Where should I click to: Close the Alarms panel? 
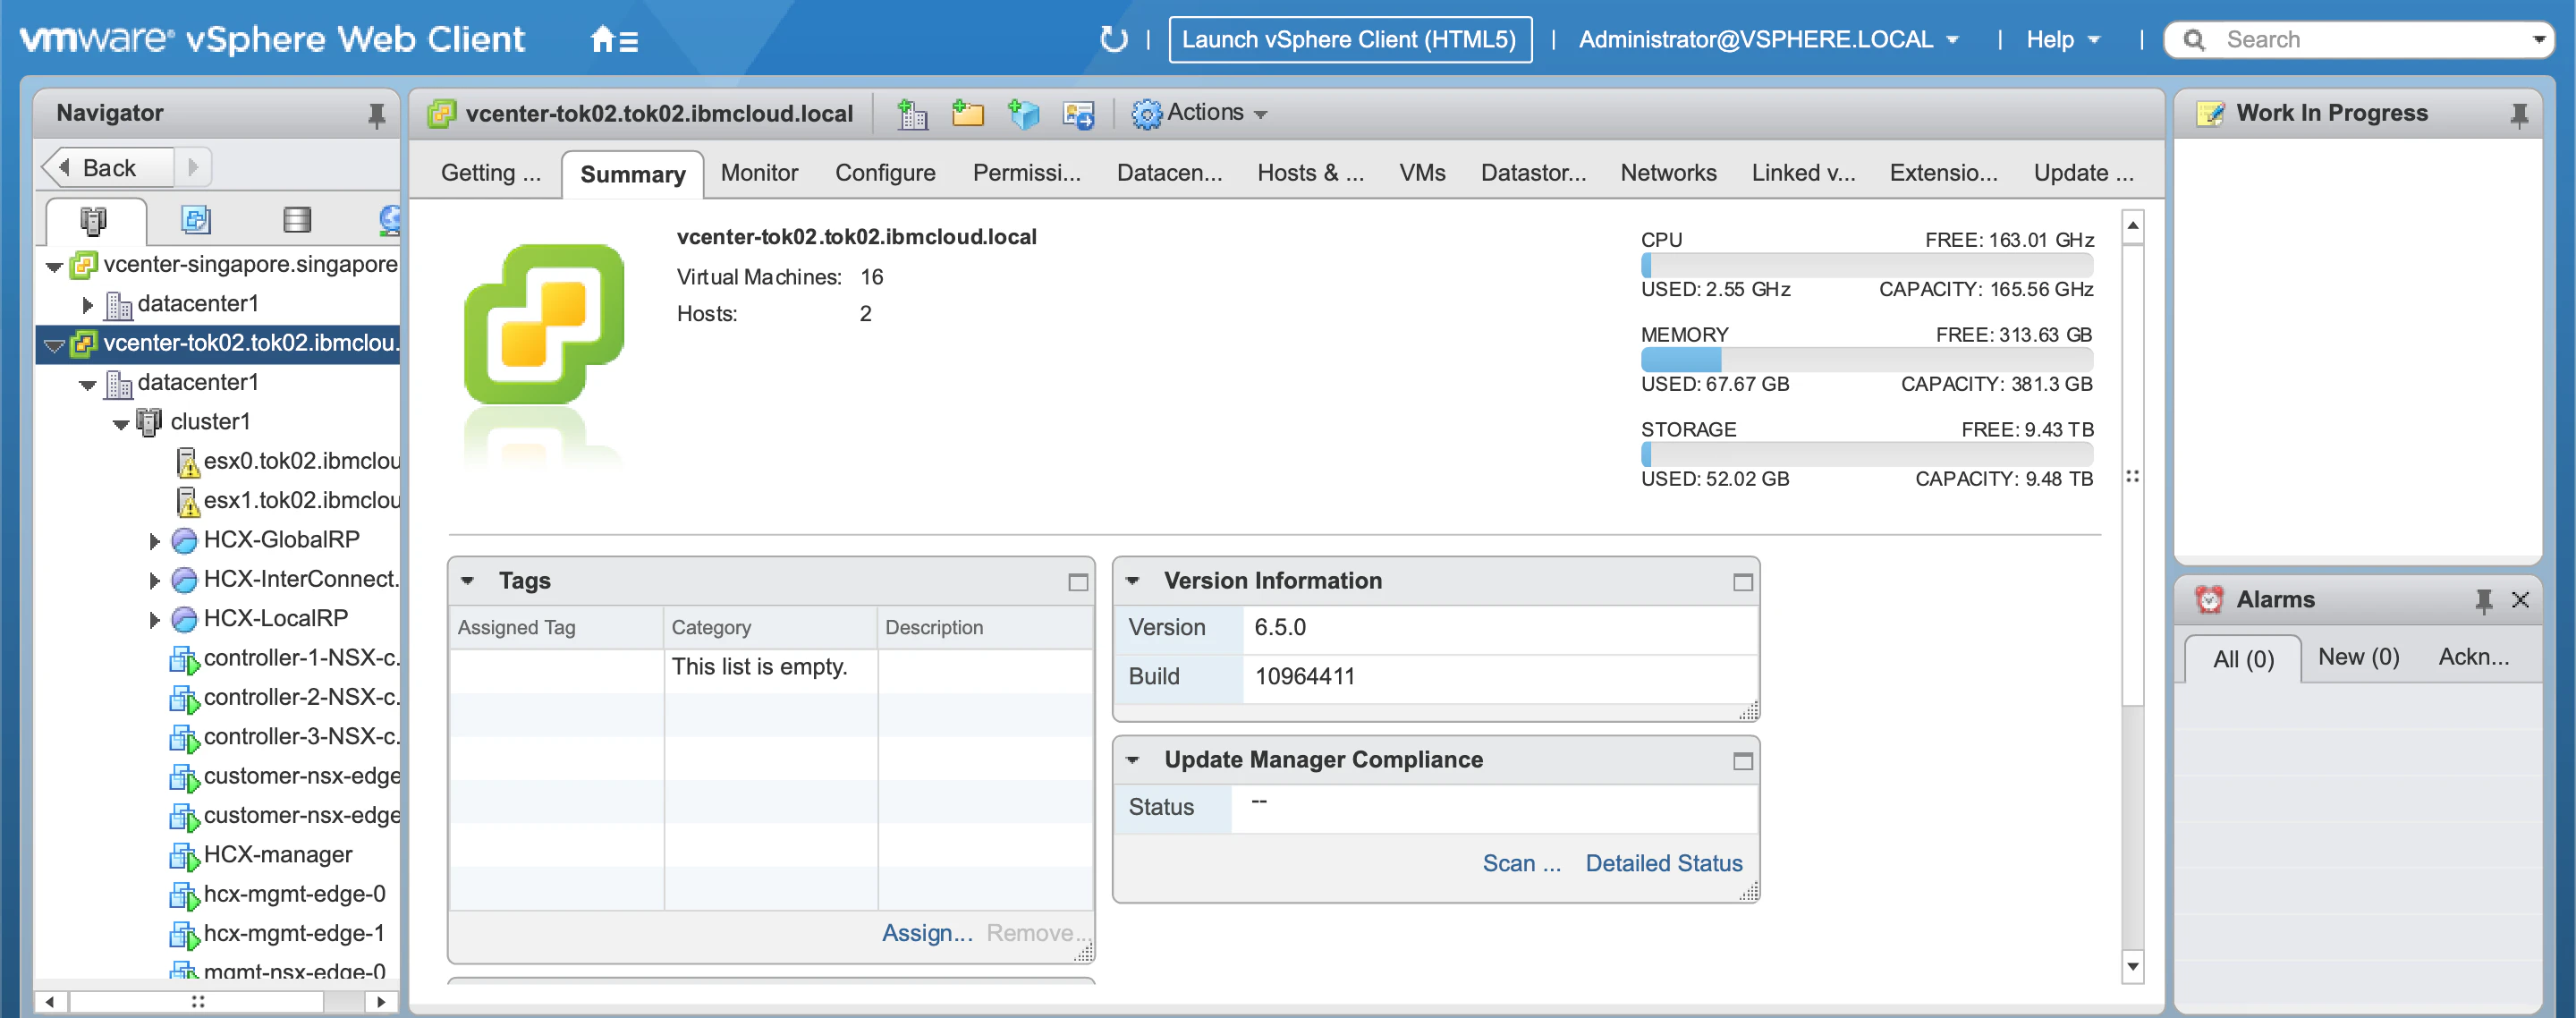click(2520, 600)
